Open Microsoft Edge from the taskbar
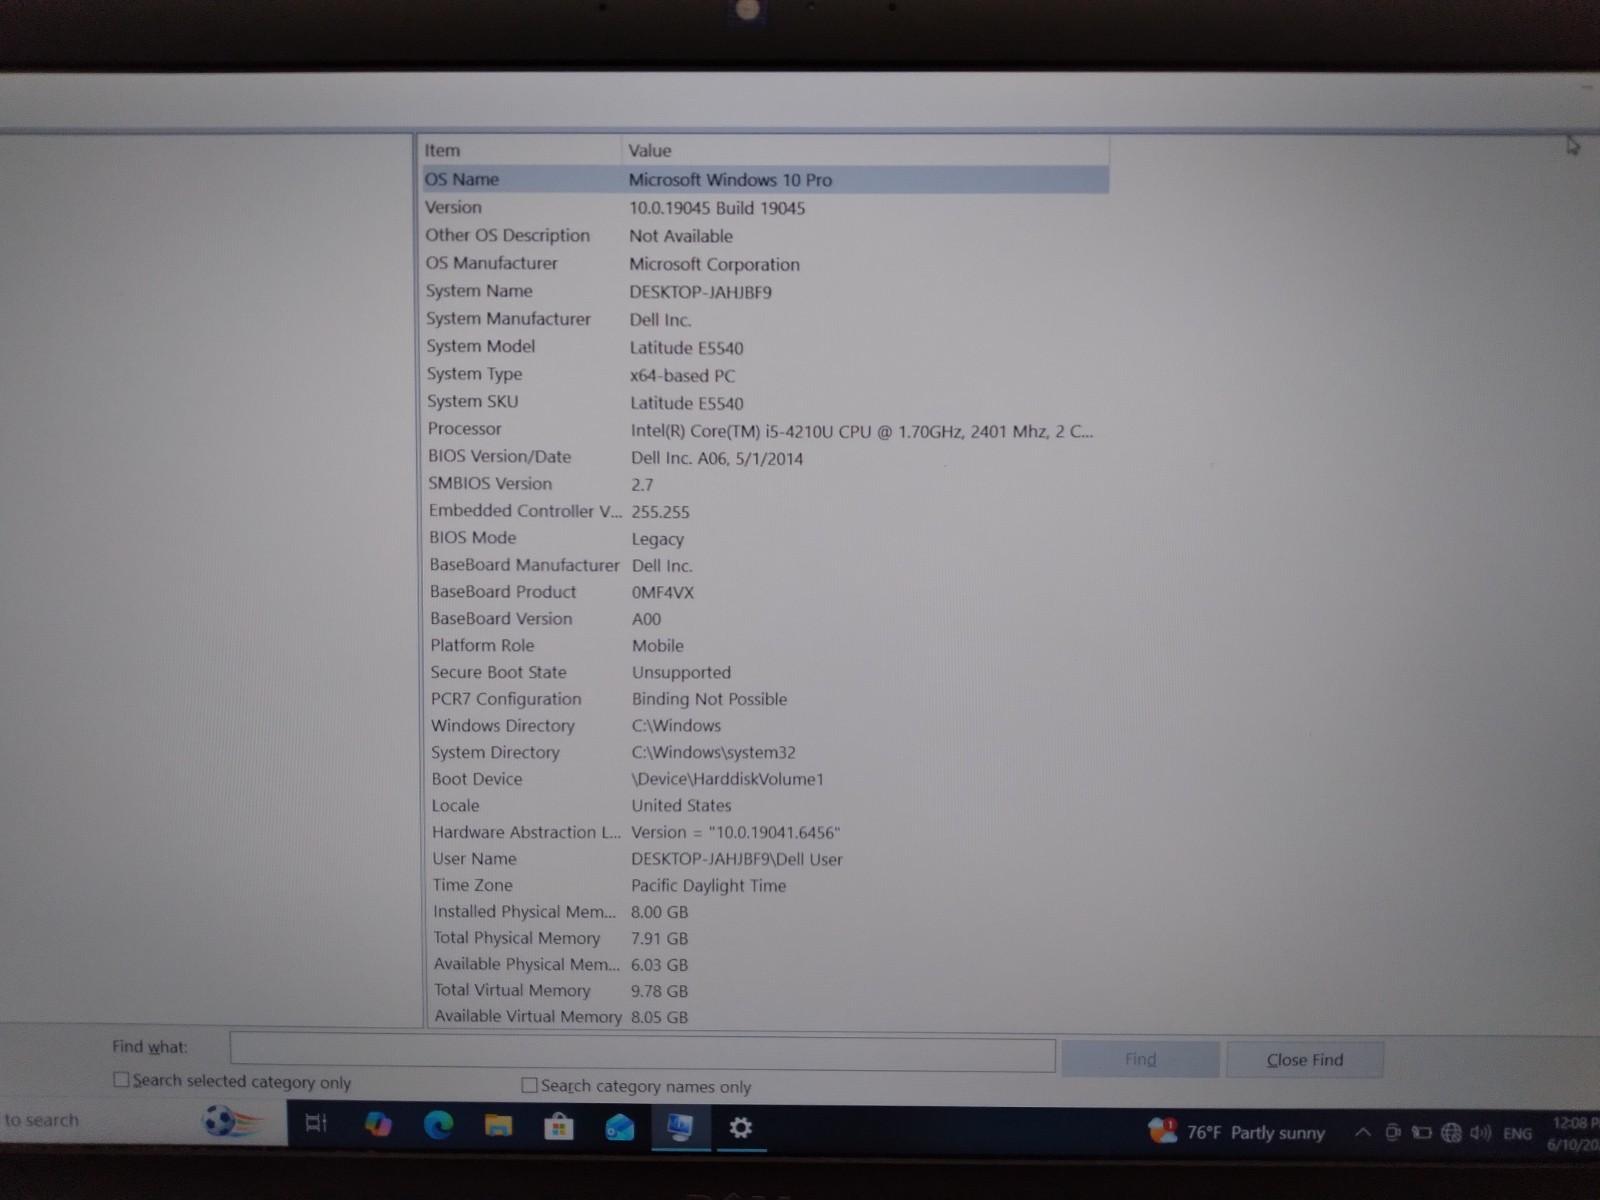 click(x=438, y=1125)
